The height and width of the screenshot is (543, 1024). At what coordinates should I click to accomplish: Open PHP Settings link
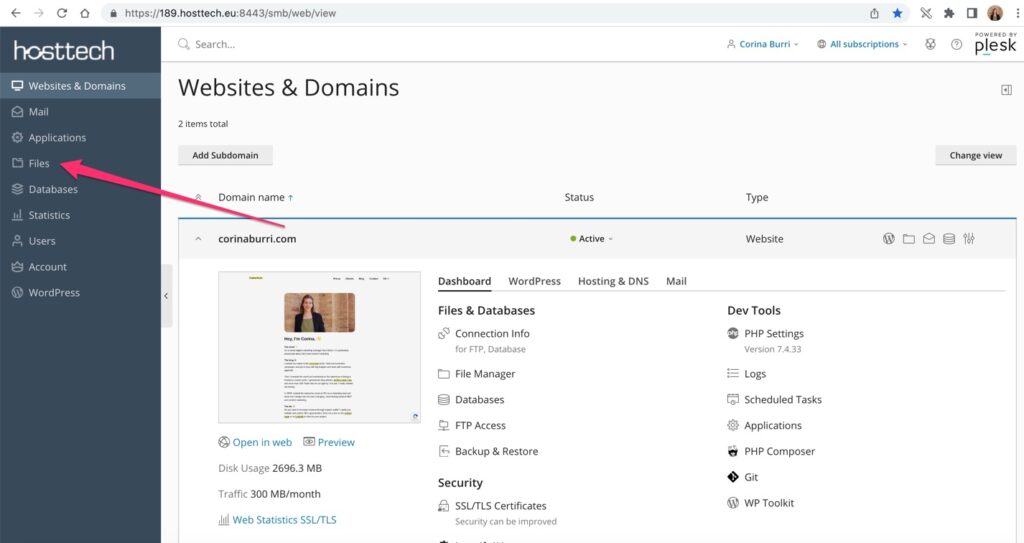pos(774,333)
